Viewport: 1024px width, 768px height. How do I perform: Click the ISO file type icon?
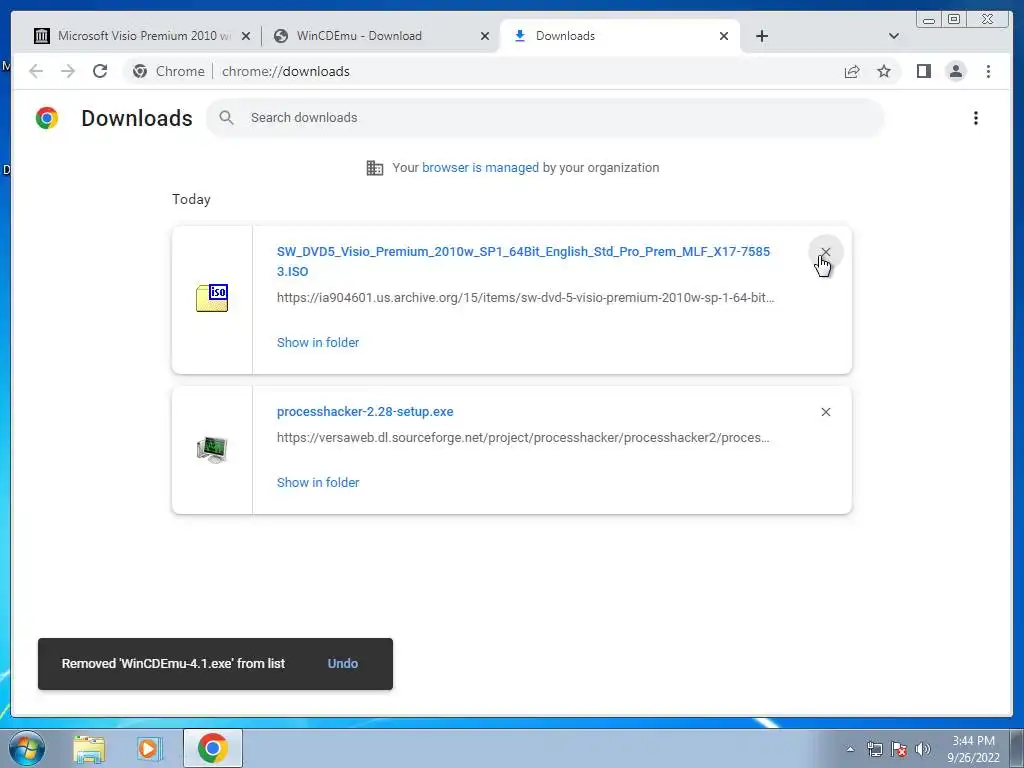[212, 298]
